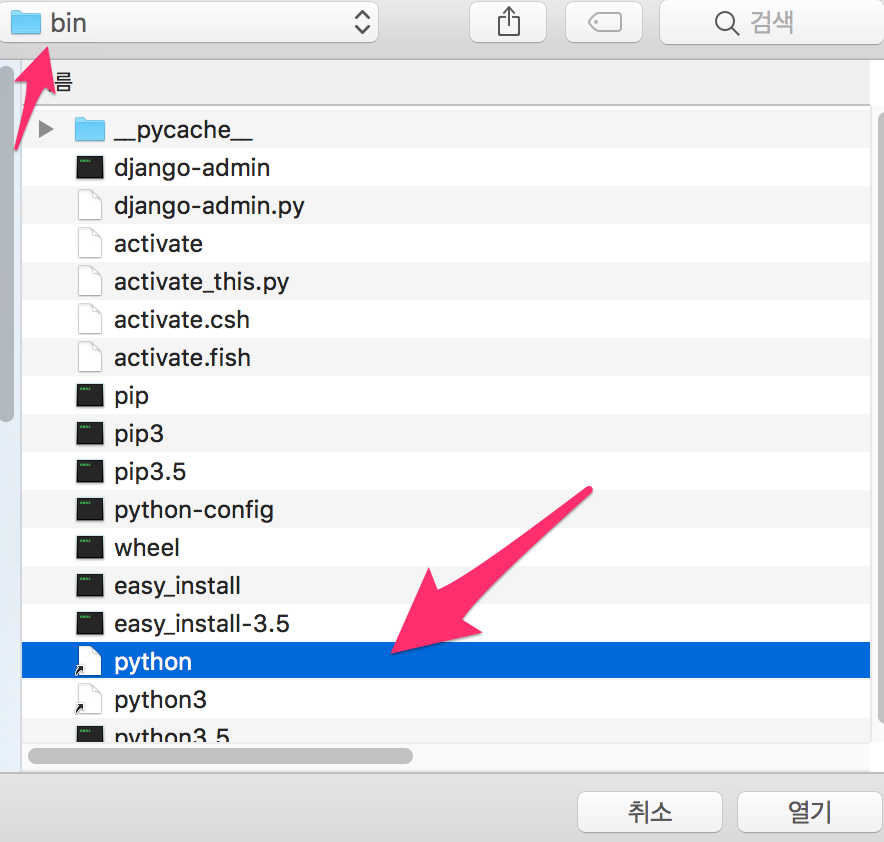
Task: Select the pip3.5 executable icon
Action: pos(90,471)
